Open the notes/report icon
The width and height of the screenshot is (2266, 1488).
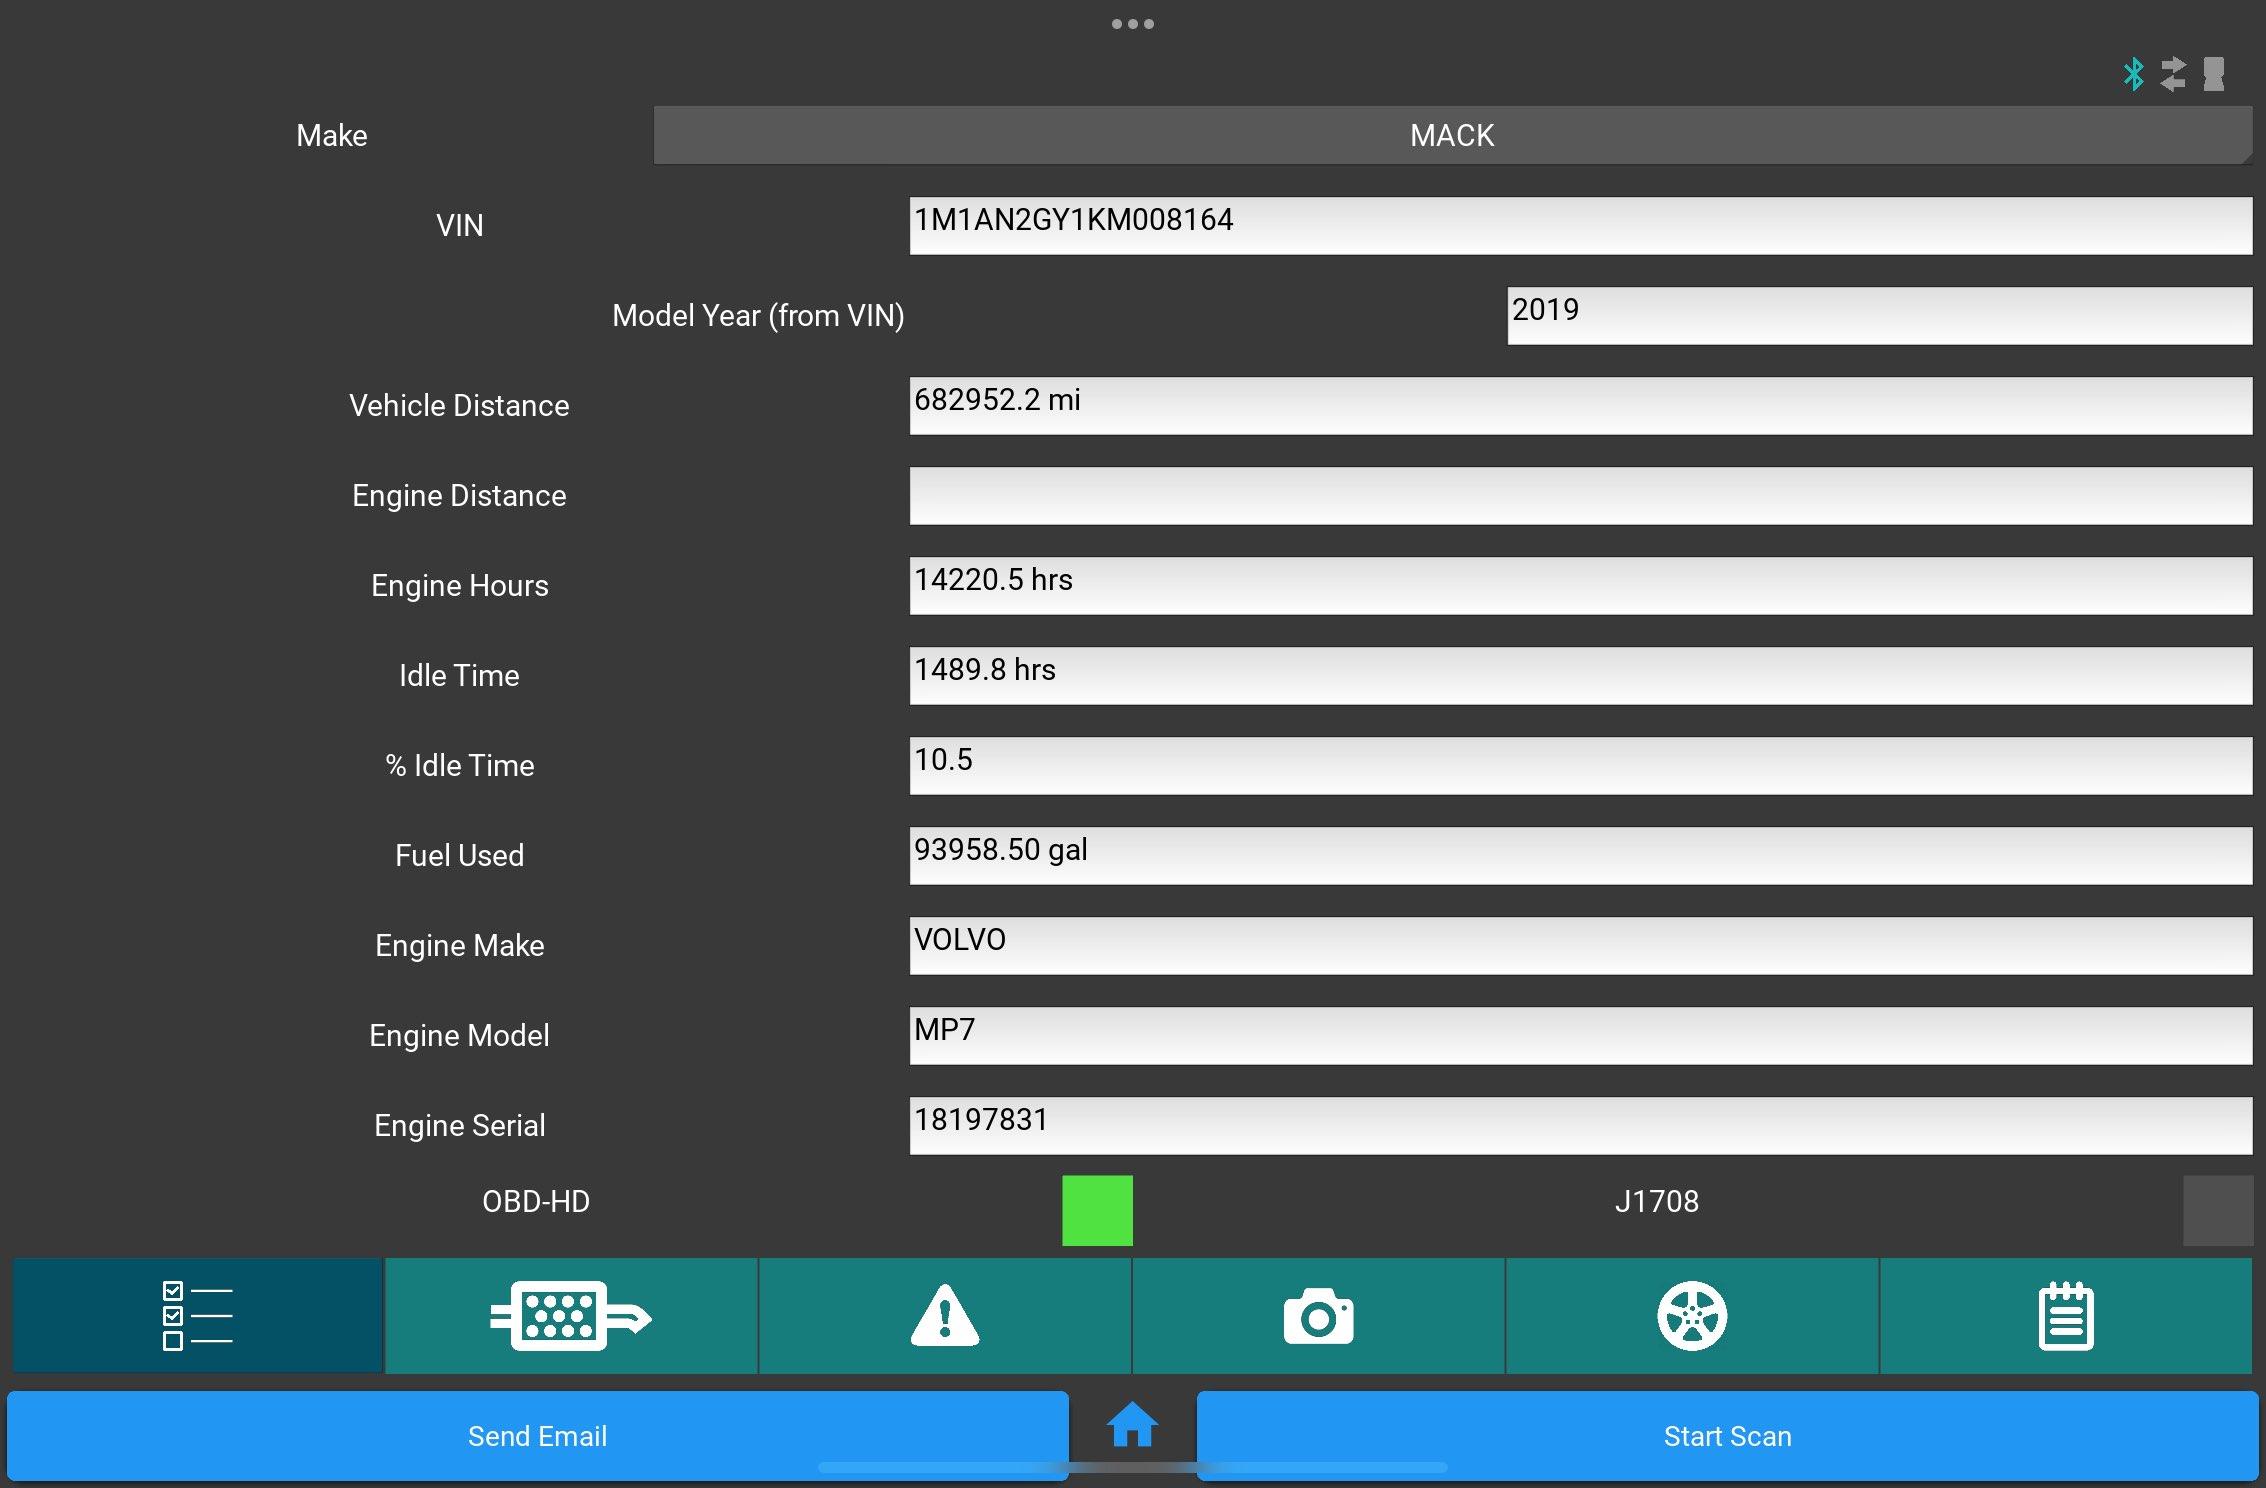pos(2068,1314)
